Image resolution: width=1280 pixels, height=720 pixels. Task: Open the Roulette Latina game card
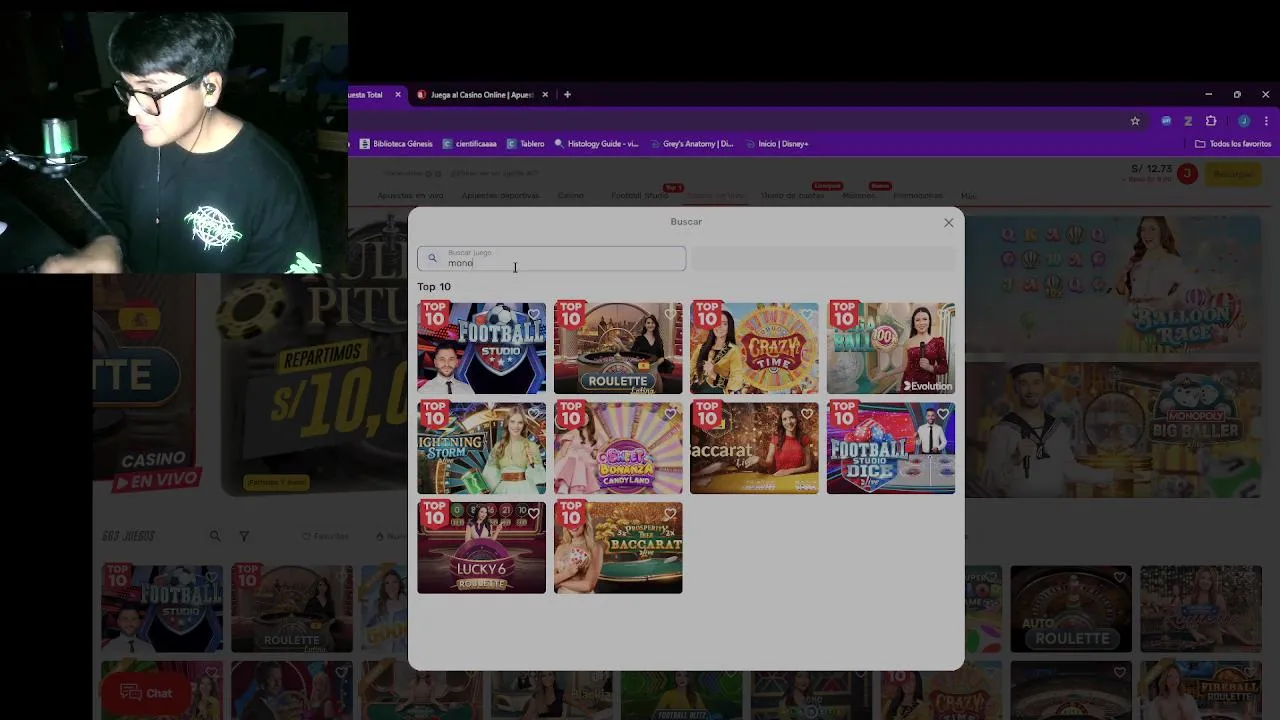coord(618,348)
